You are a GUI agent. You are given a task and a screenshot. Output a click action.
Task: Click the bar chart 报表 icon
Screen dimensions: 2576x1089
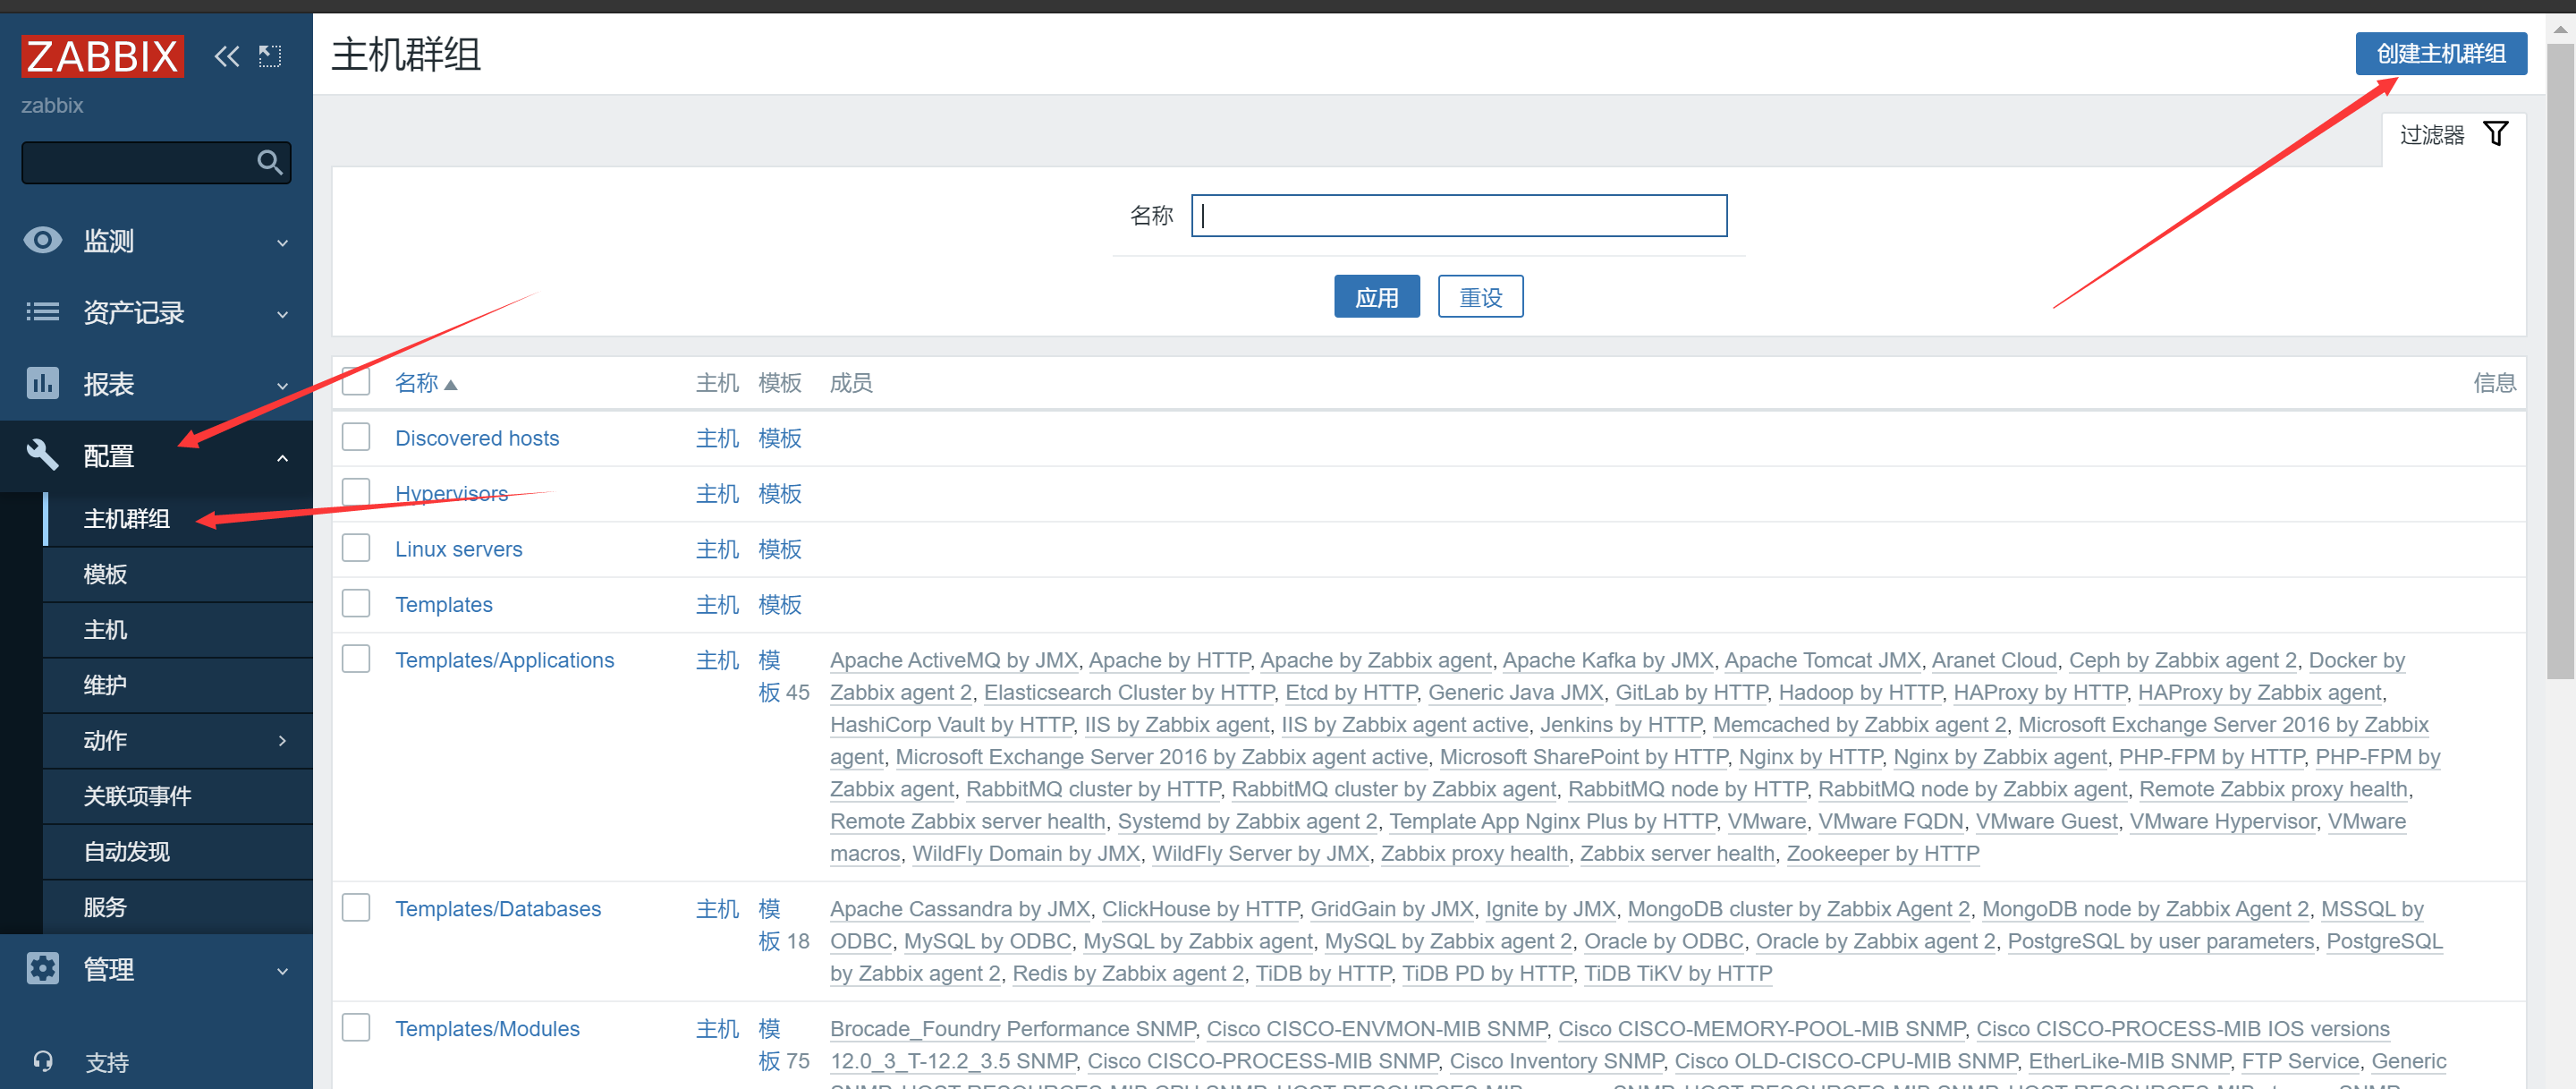42,383
